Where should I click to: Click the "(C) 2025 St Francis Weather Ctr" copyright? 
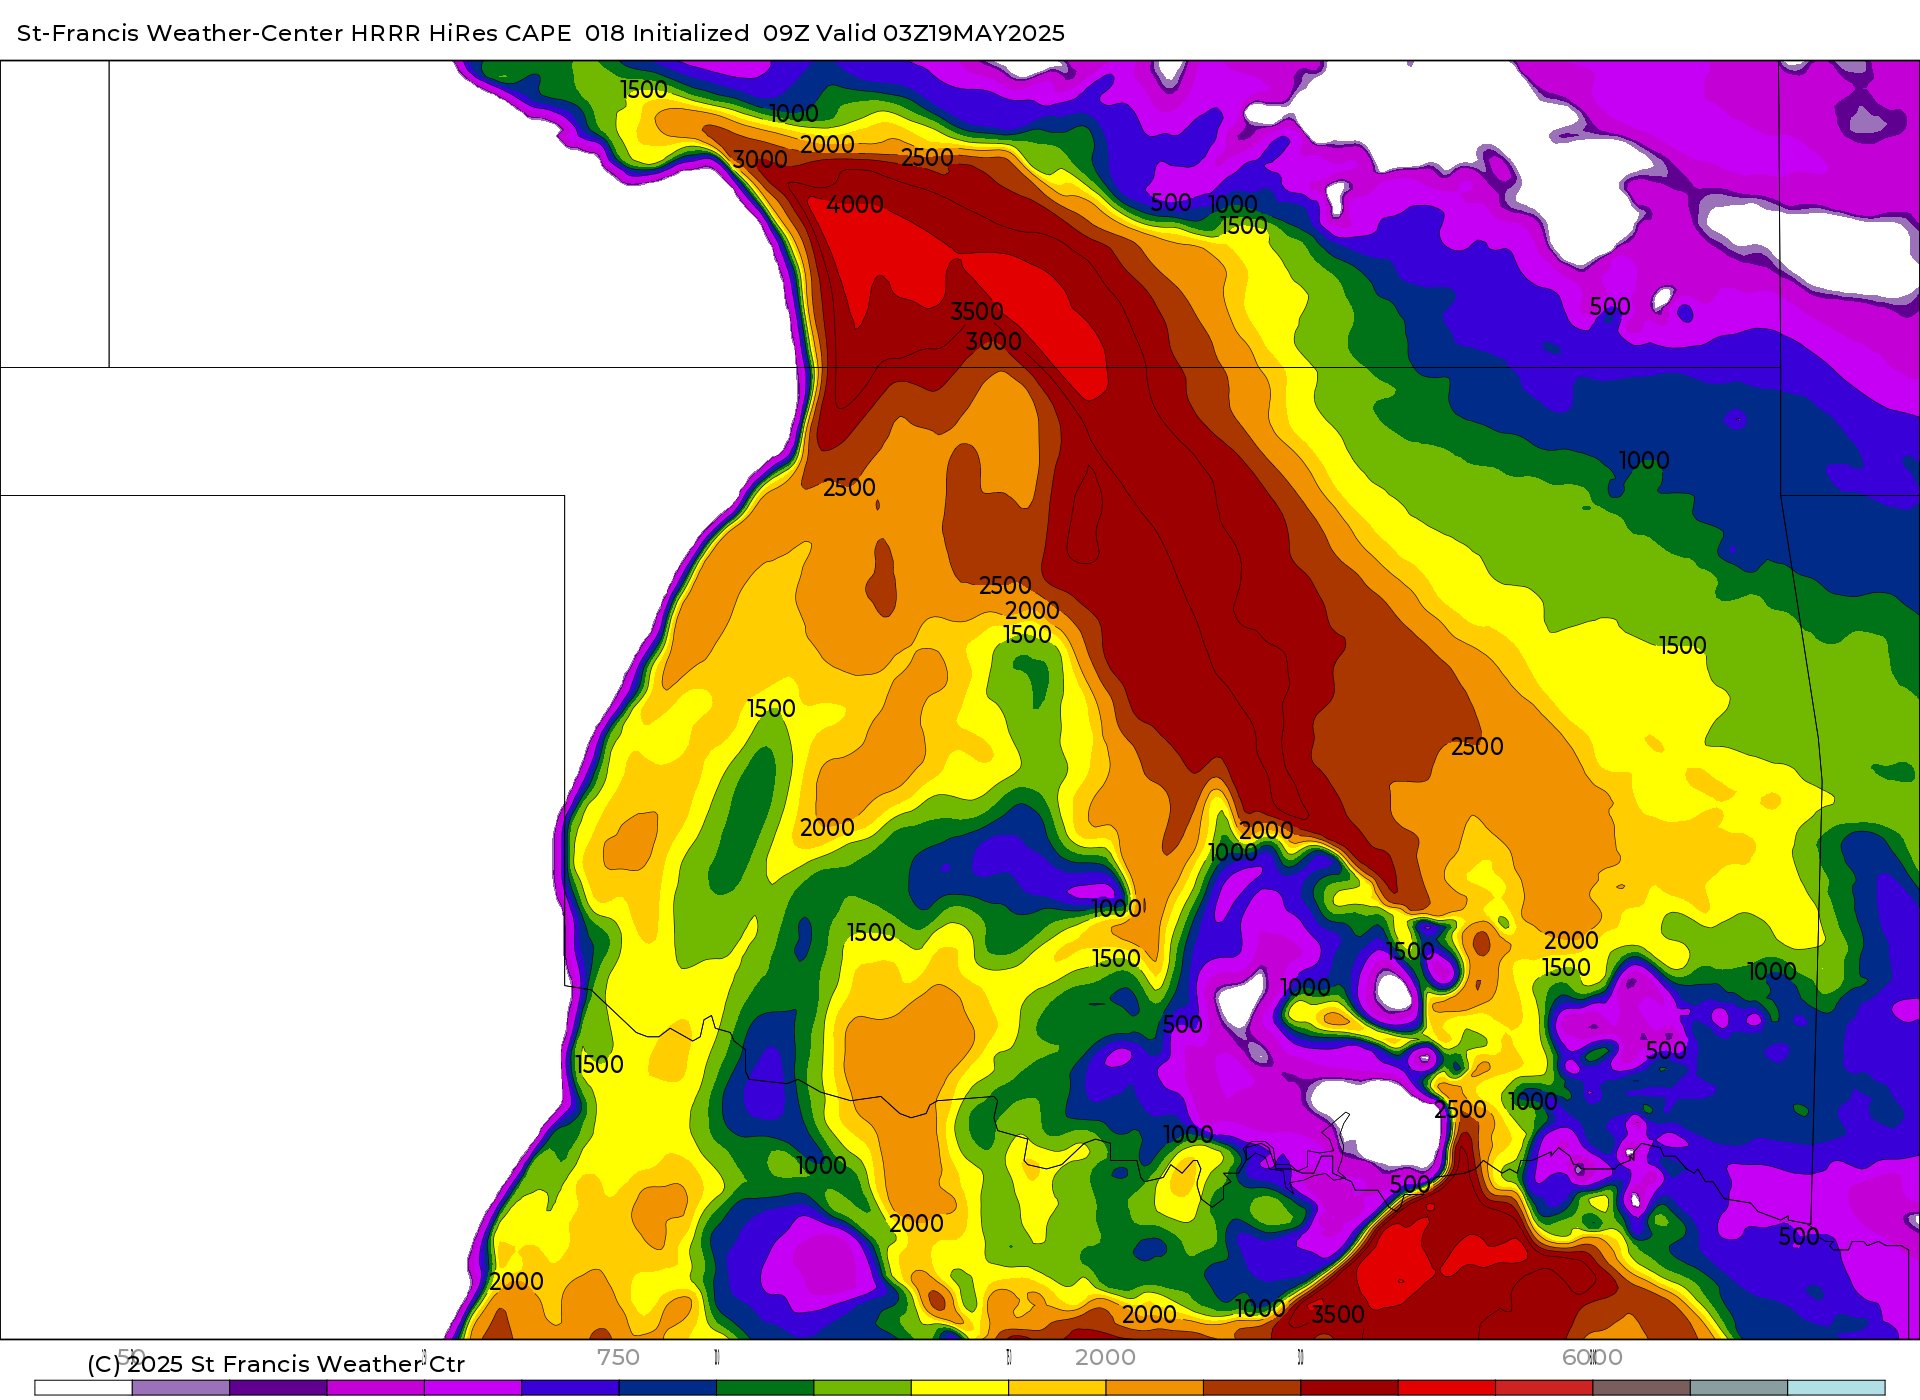pos(276,1364)
